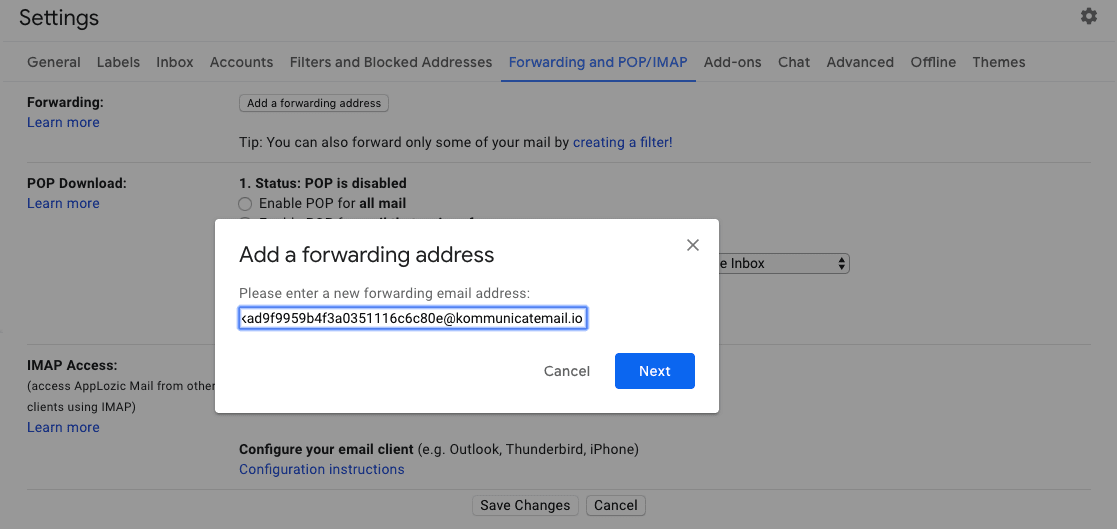This screenshot has height=529, width=1117.
Task: Open the Labels tab
Action: click(x=118, y=62)
